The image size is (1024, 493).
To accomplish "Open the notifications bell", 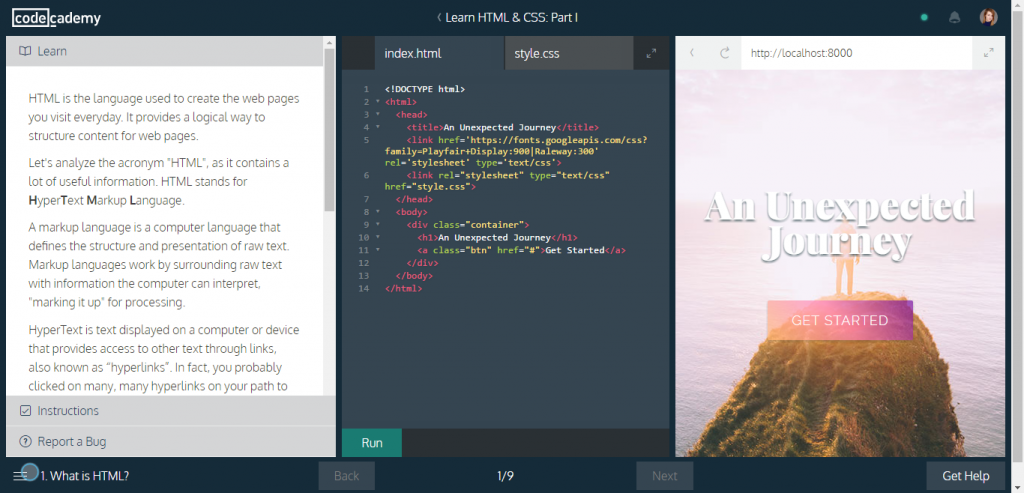I will click(954, 18).
